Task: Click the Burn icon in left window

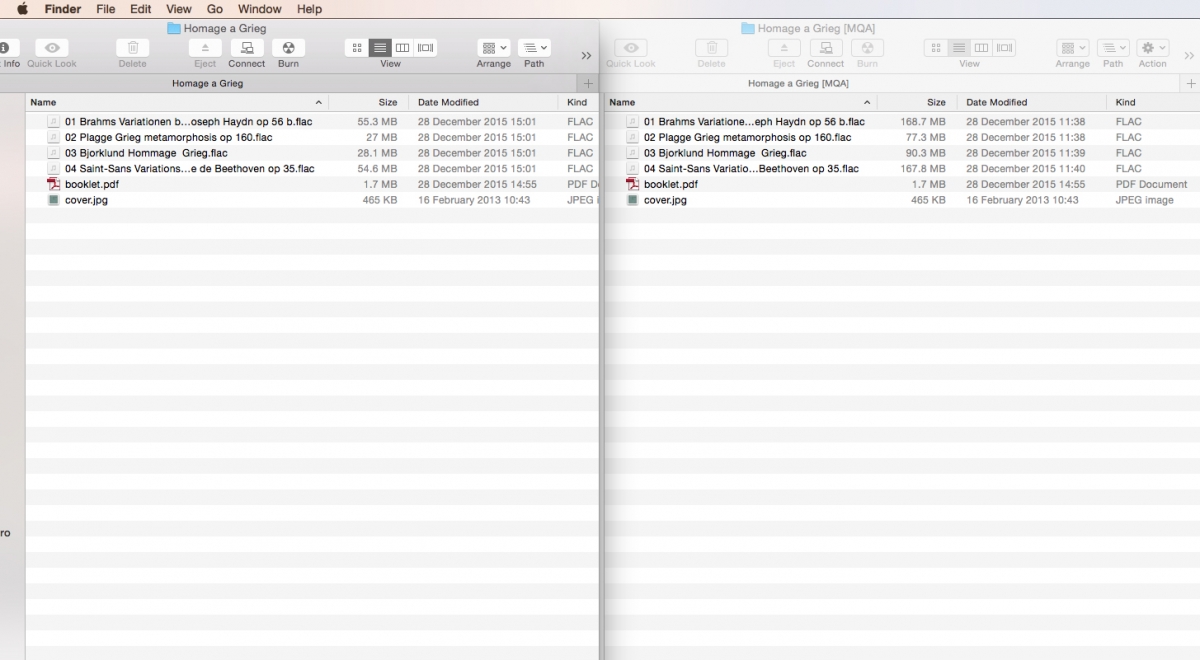Action: [288, 48]
